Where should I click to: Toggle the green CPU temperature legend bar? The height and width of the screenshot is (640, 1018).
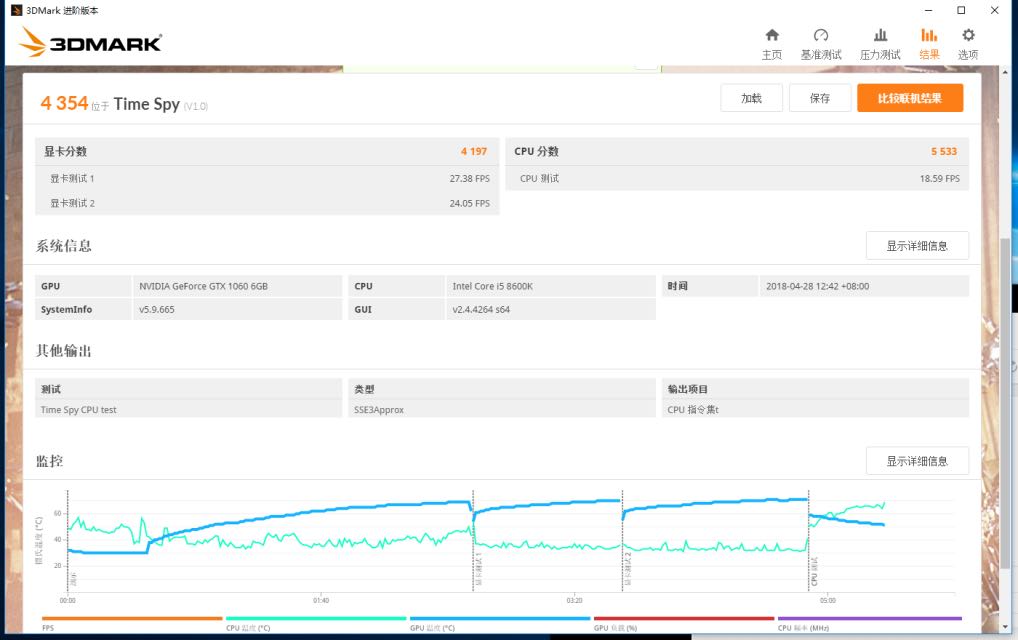(316, 619)
